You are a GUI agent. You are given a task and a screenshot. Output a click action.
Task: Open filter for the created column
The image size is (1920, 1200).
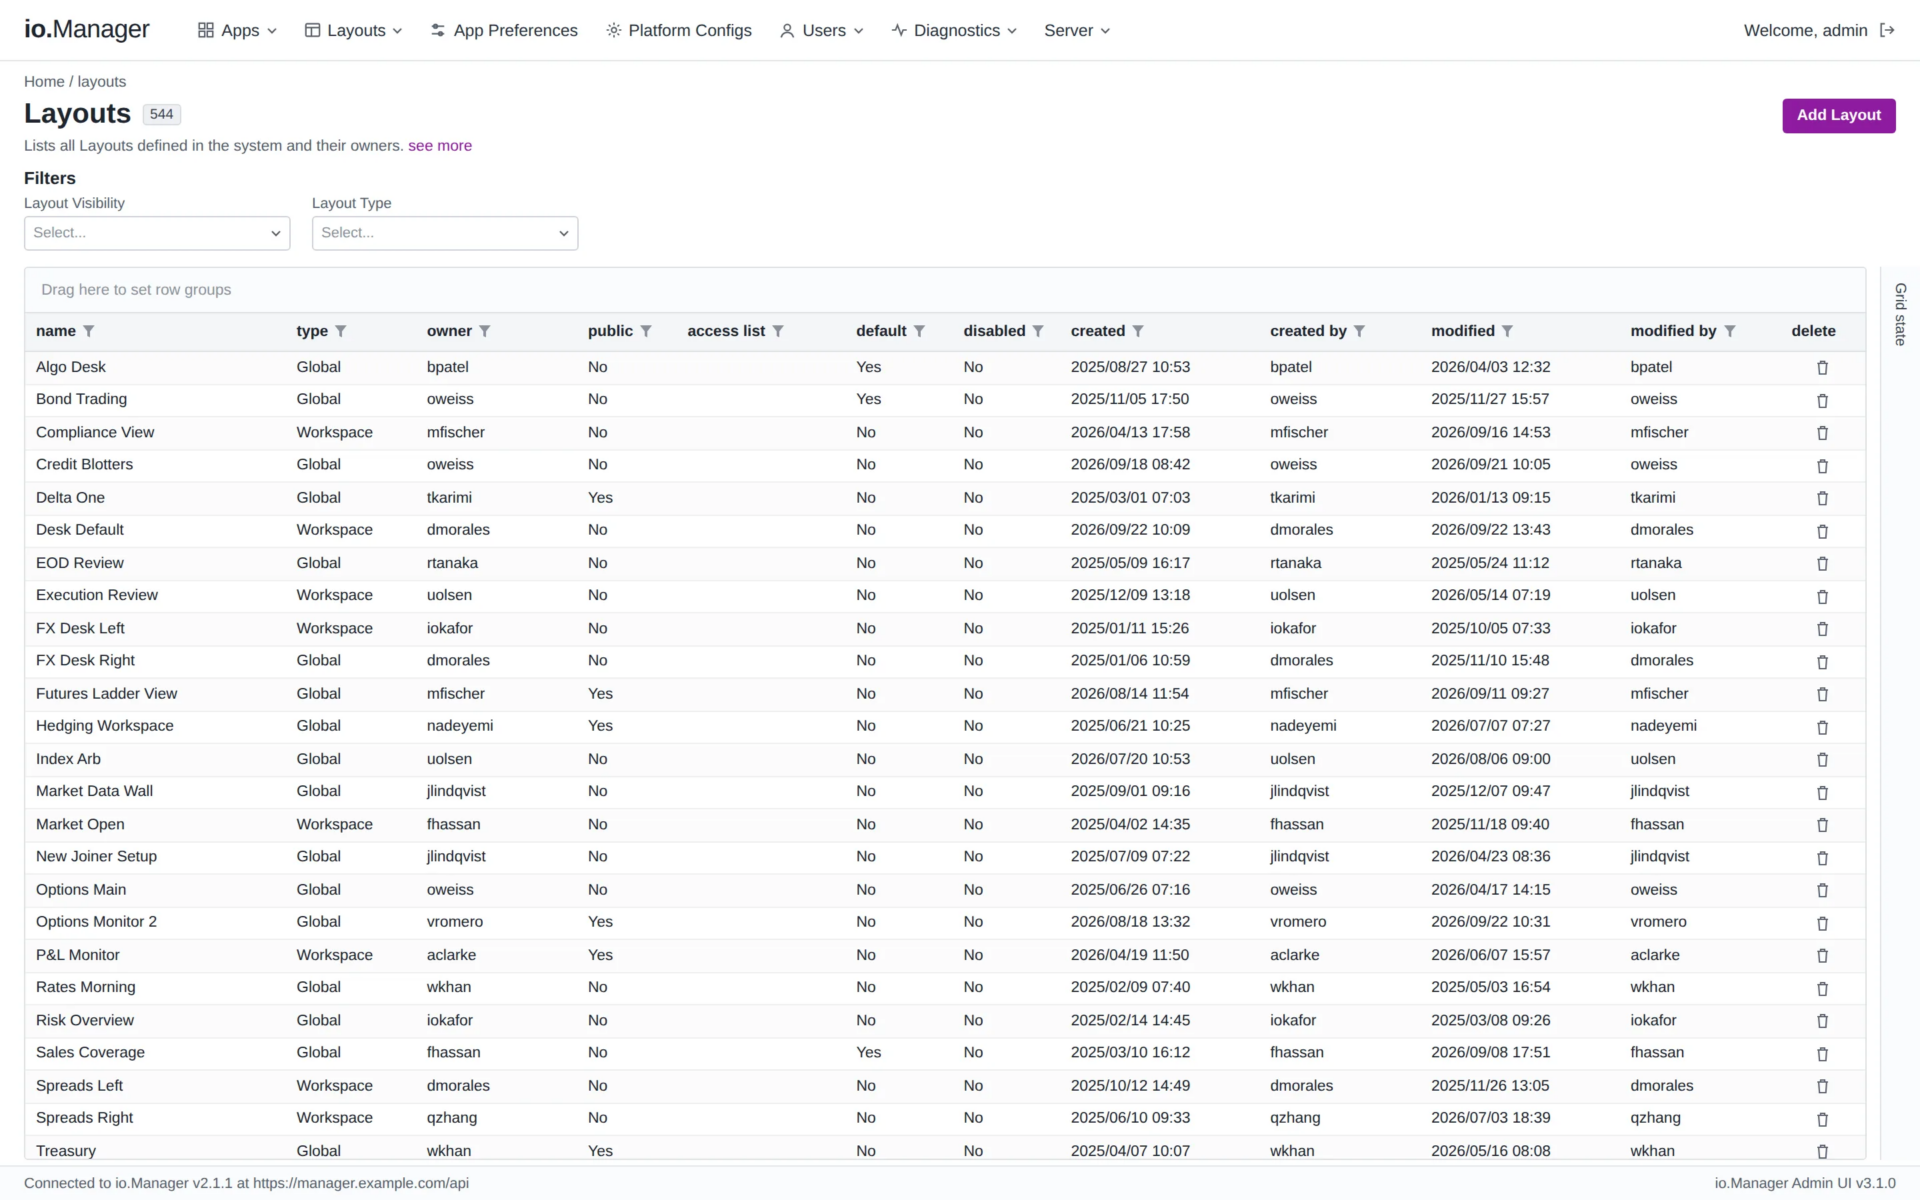1138,331
